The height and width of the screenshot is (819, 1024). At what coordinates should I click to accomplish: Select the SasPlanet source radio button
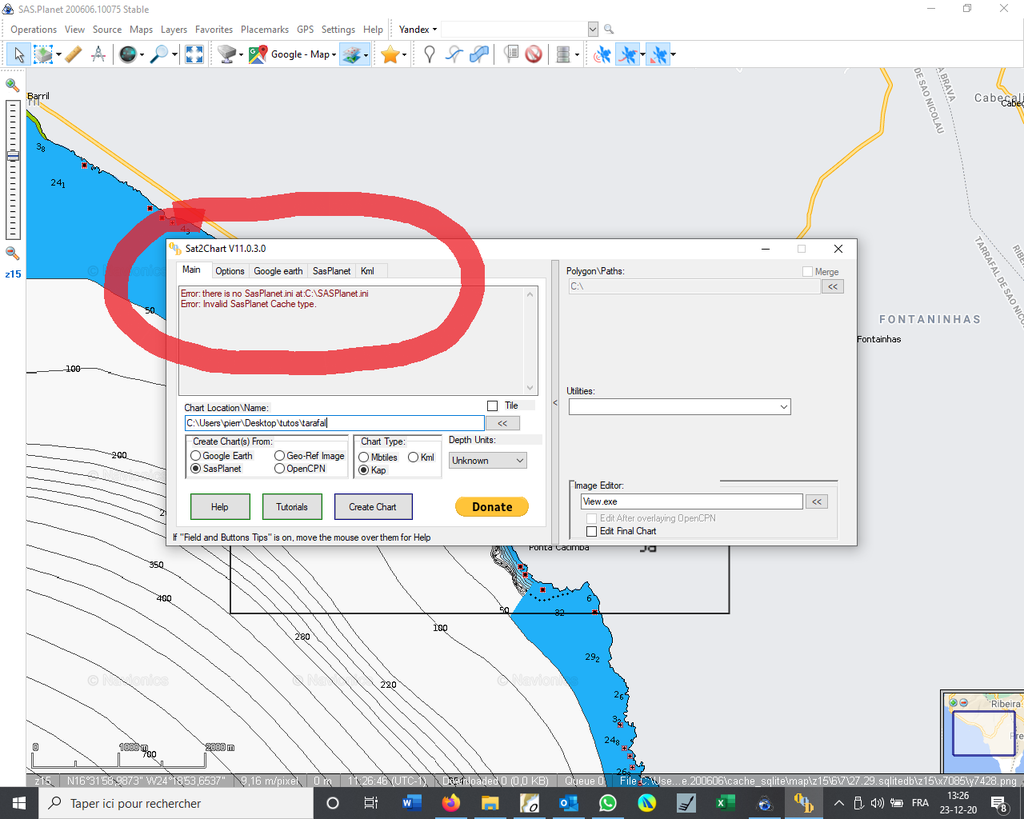pos(195,469)
